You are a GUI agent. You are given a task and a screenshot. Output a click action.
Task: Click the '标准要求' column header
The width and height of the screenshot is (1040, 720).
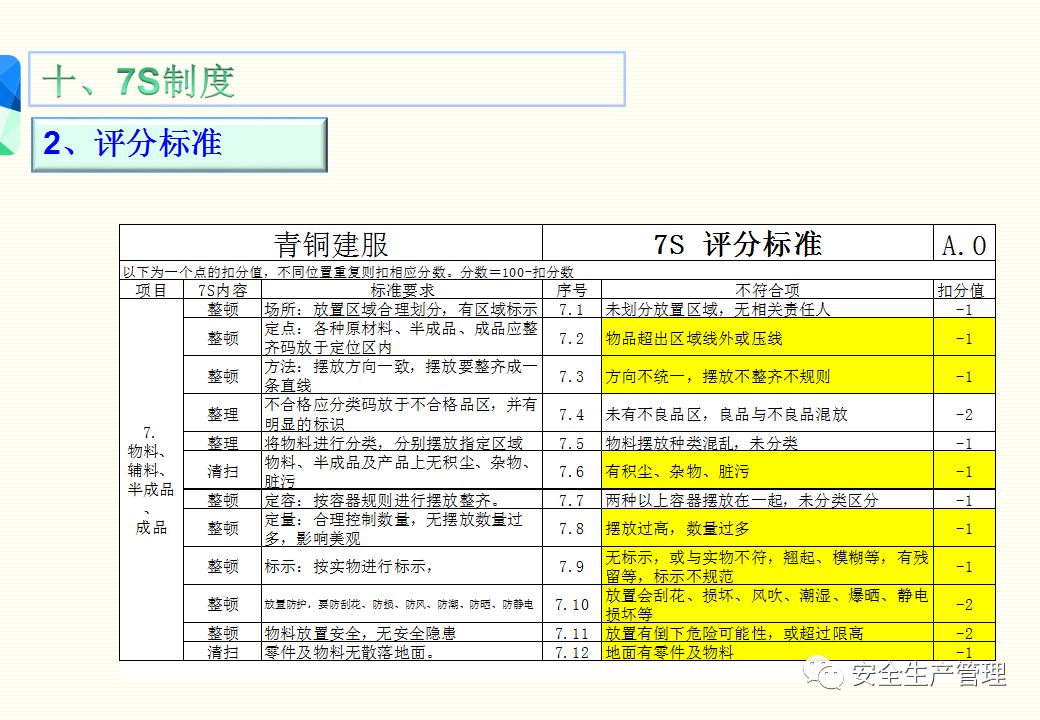[402, 290]
